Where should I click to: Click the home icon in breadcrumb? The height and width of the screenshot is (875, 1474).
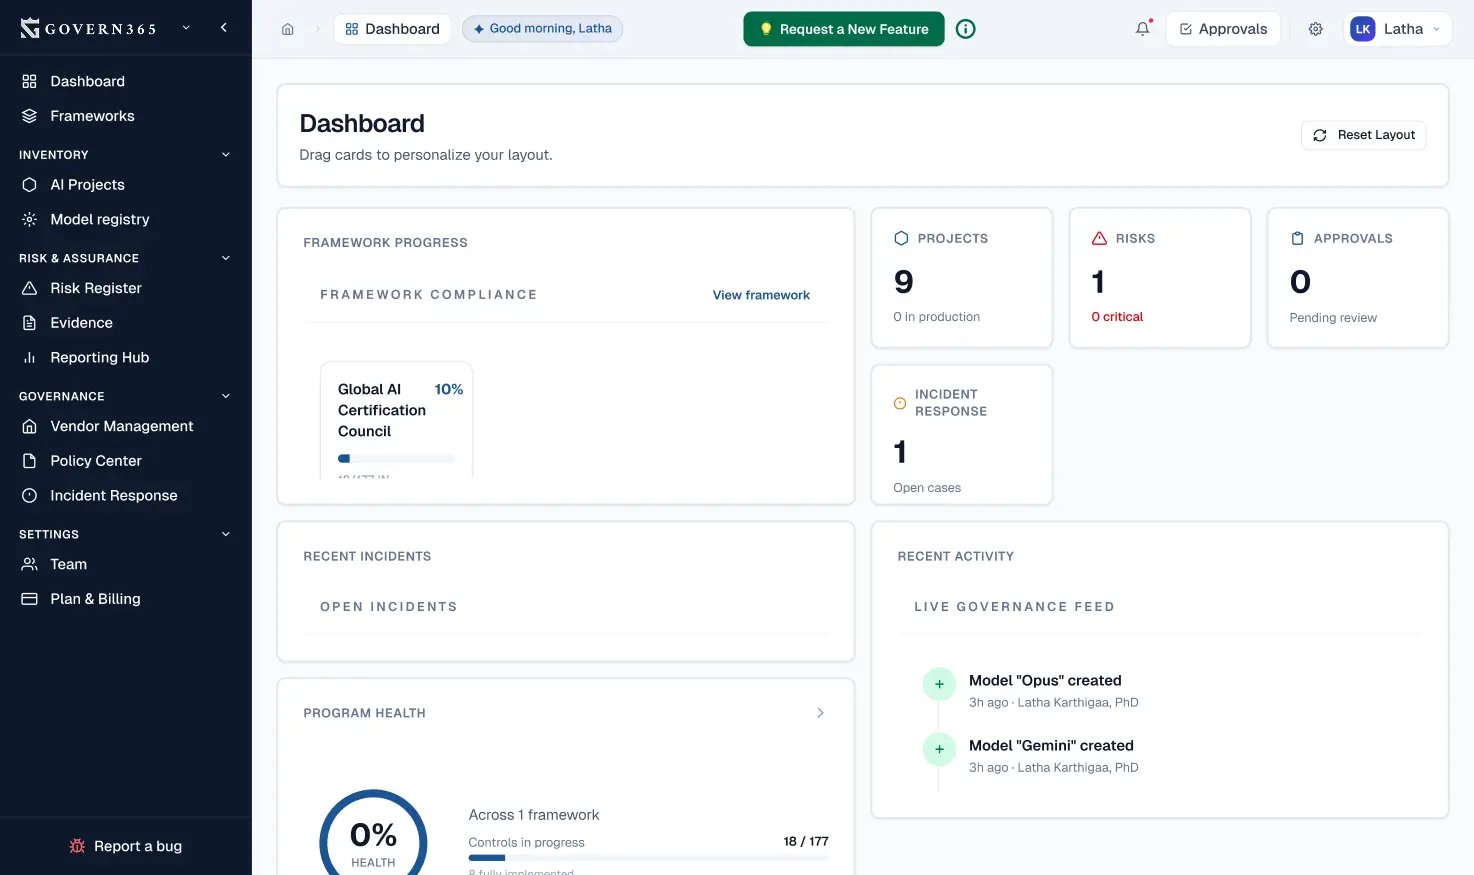288,29
